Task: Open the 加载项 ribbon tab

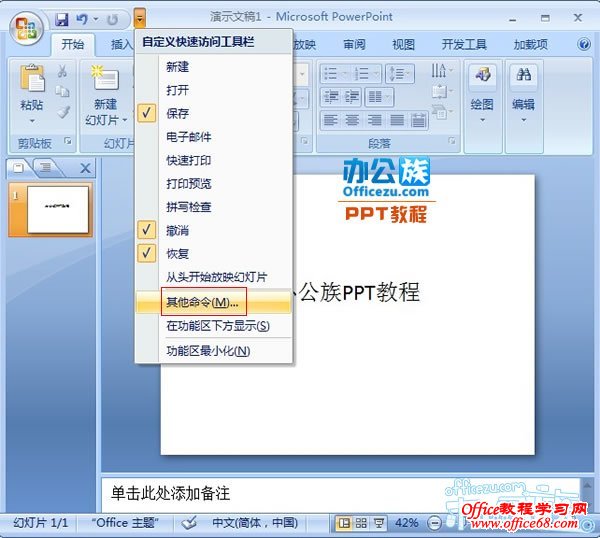Action: pyautogui.click(x=530, y=45)
